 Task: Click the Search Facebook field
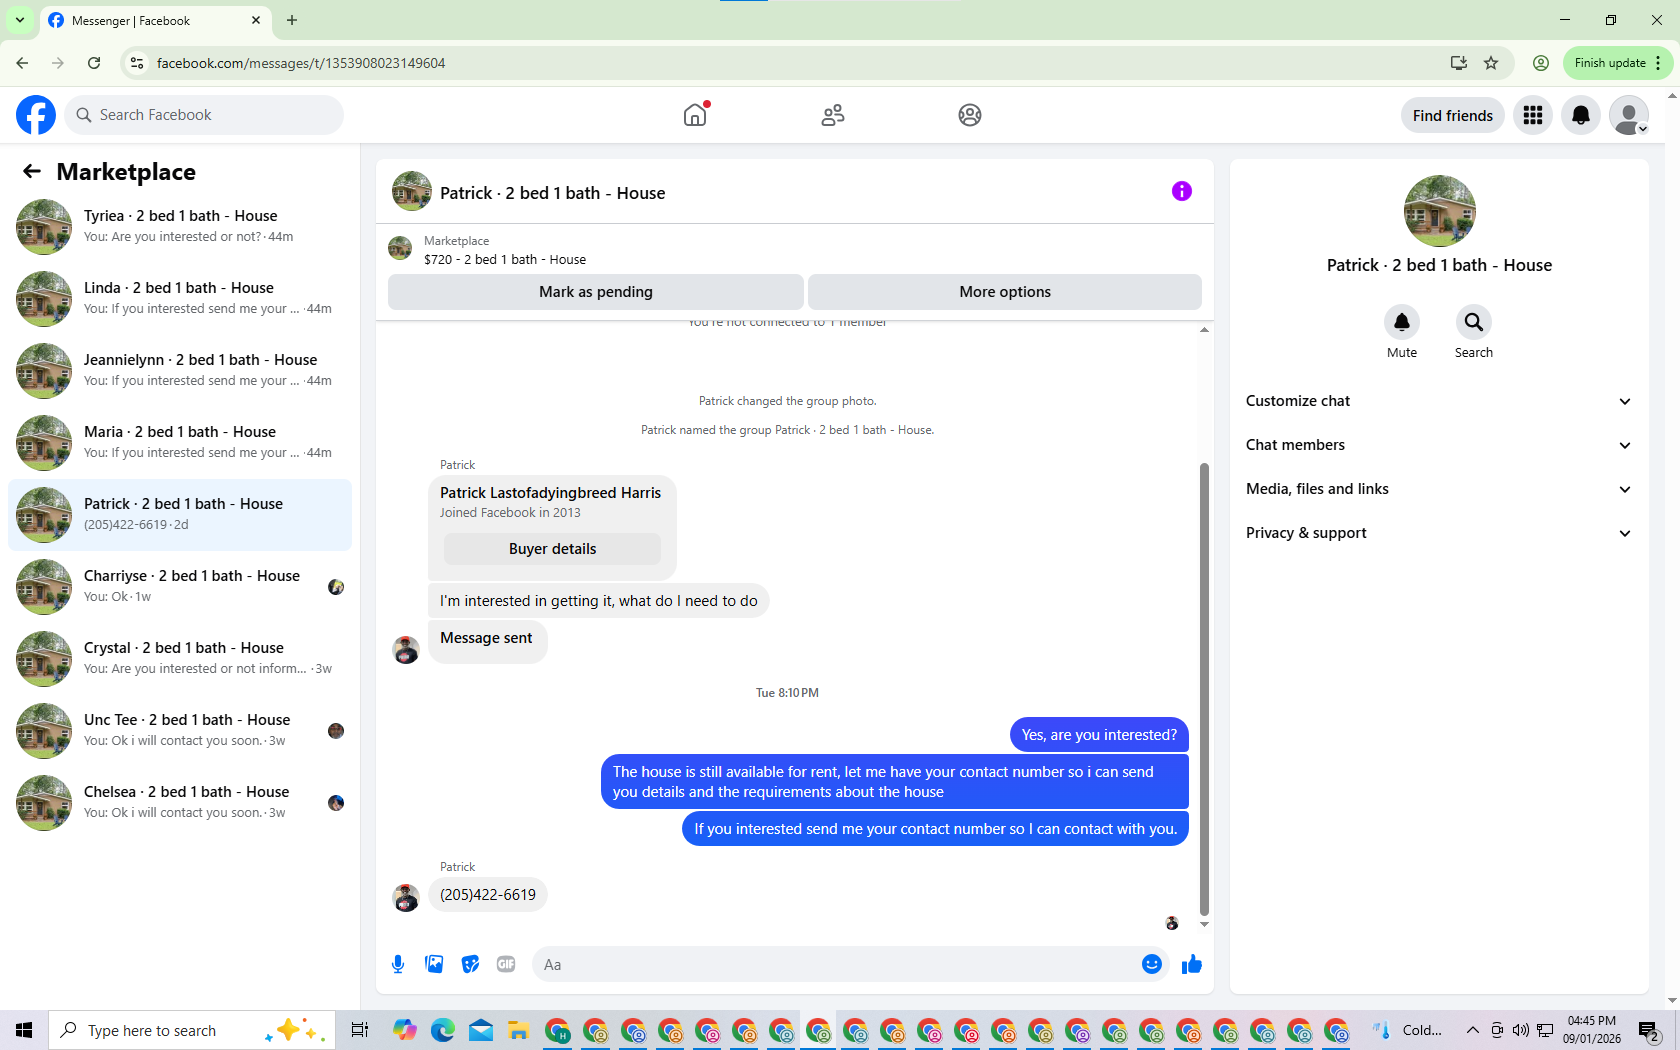tap(204, 115)
